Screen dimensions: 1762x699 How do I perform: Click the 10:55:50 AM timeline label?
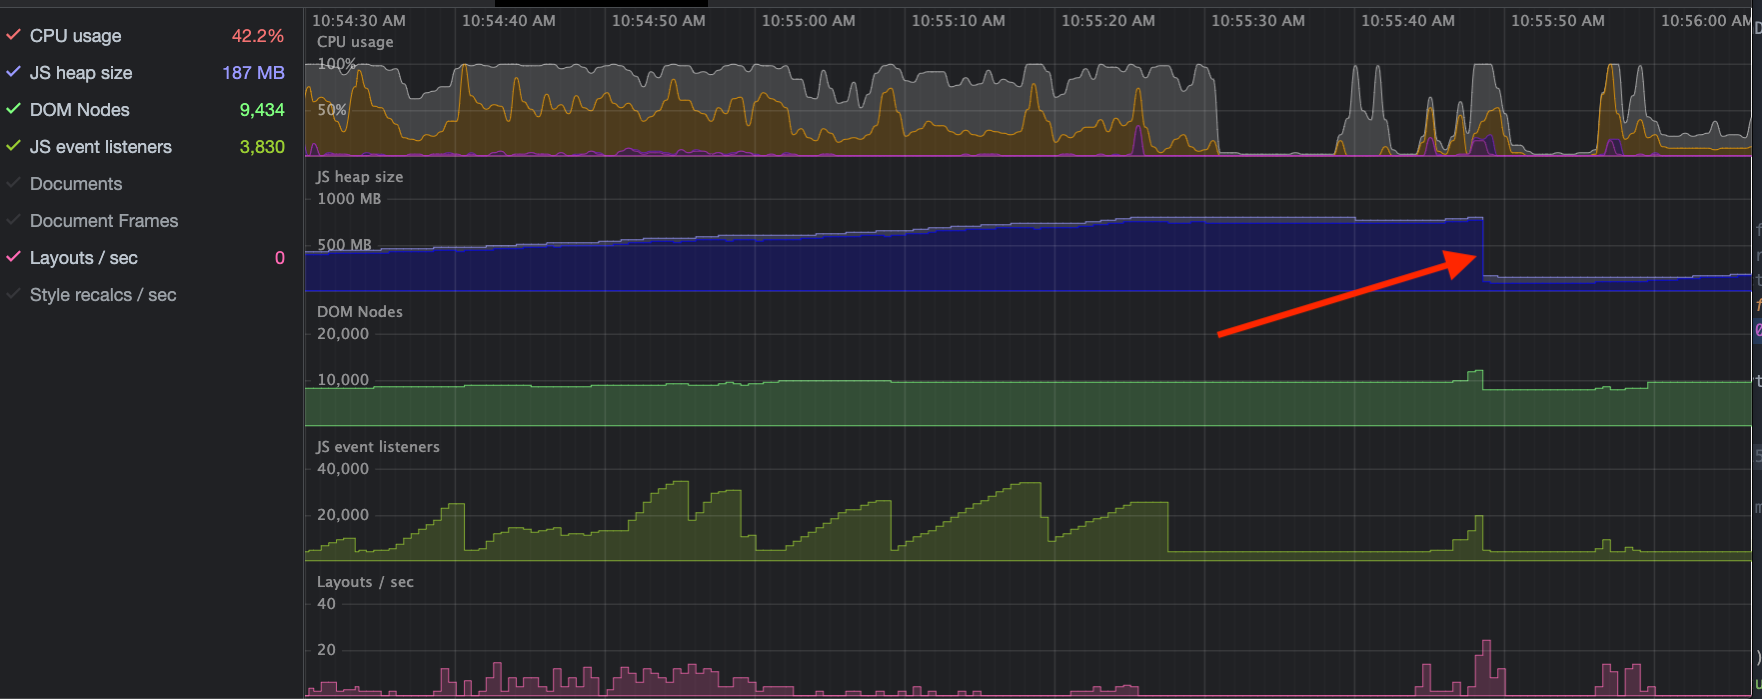pos(1558,21)
